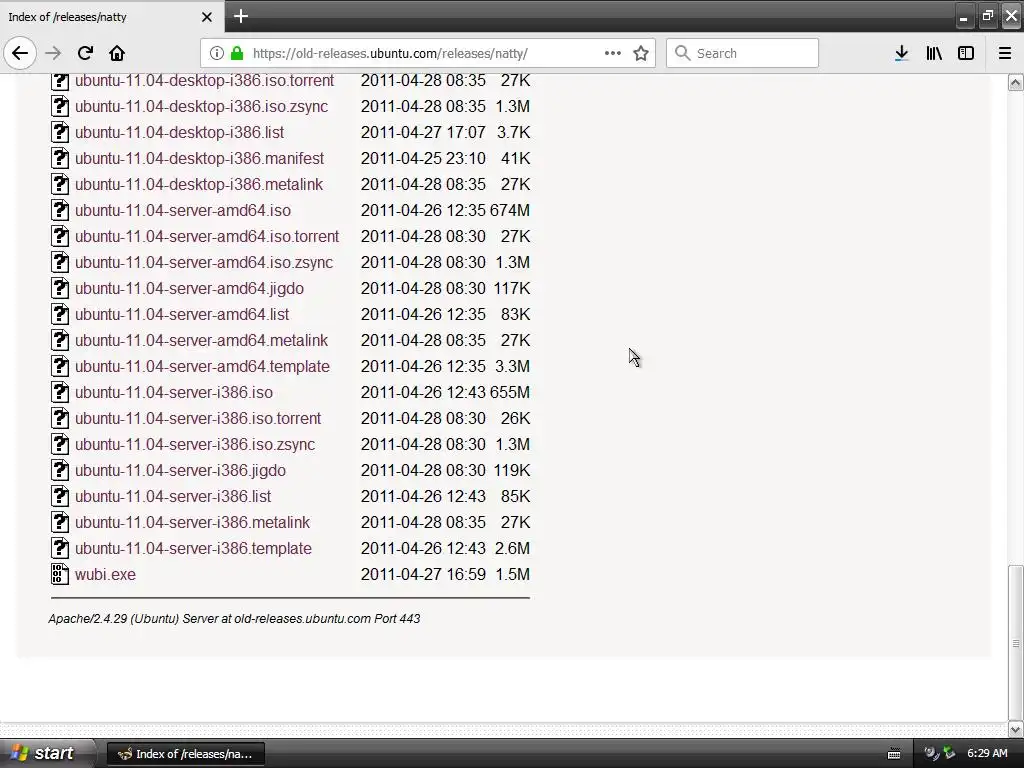Open ubuntu-11.04-server-i386.list link

tap(172, 496)
